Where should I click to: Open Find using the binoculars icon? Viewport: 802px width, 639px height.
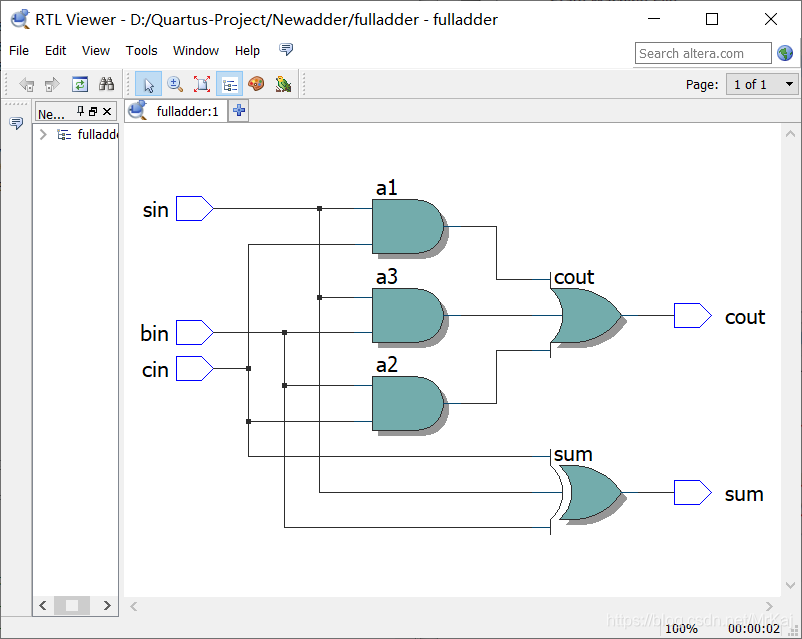106,84
